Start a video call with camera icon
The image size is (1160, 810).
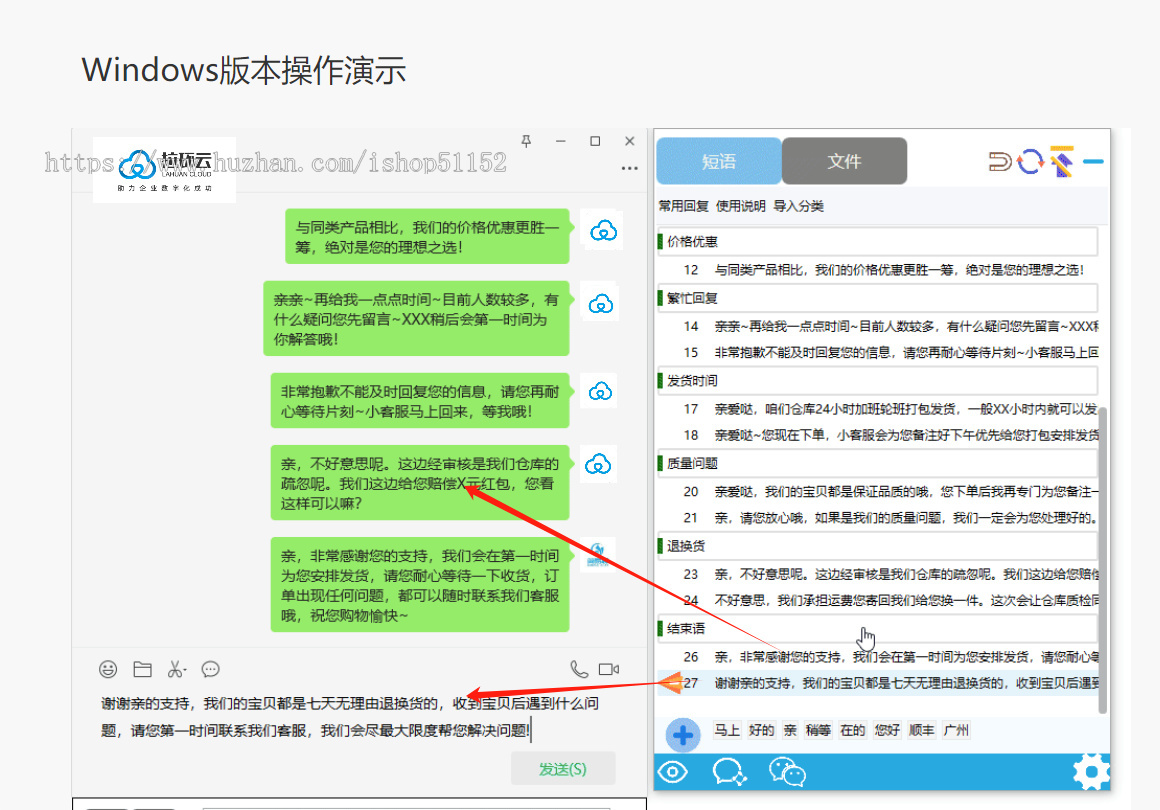tap(609, 669)
